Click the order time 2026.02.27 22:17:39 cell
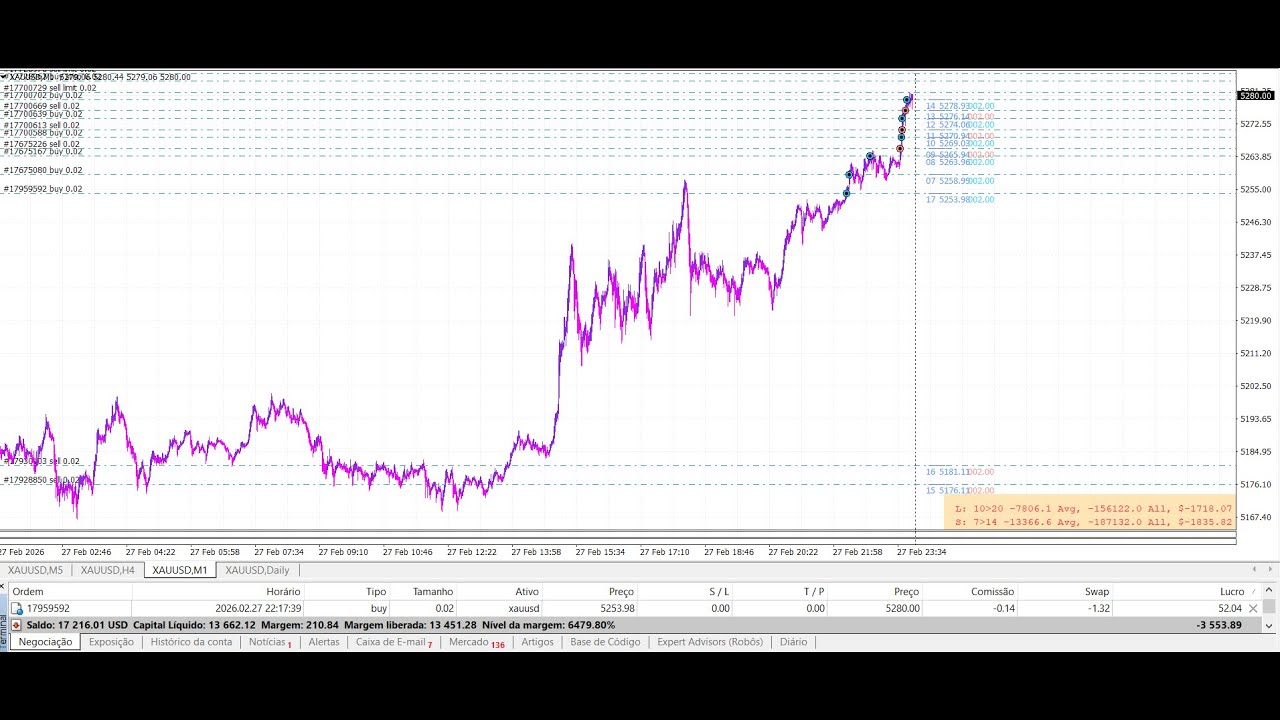This screenshot has height=720, width=1280. (x=258, y=608)
